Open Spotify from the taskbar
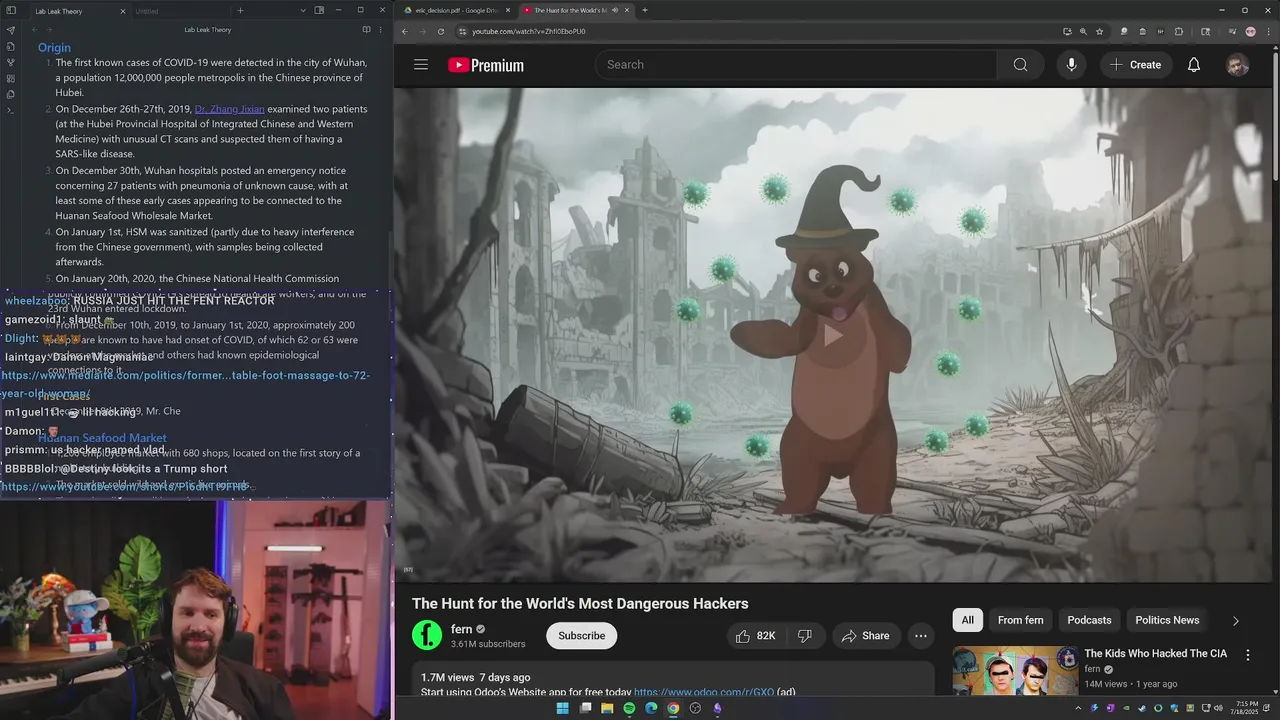This screenshot has width=1280, height=720. (629, 708)
